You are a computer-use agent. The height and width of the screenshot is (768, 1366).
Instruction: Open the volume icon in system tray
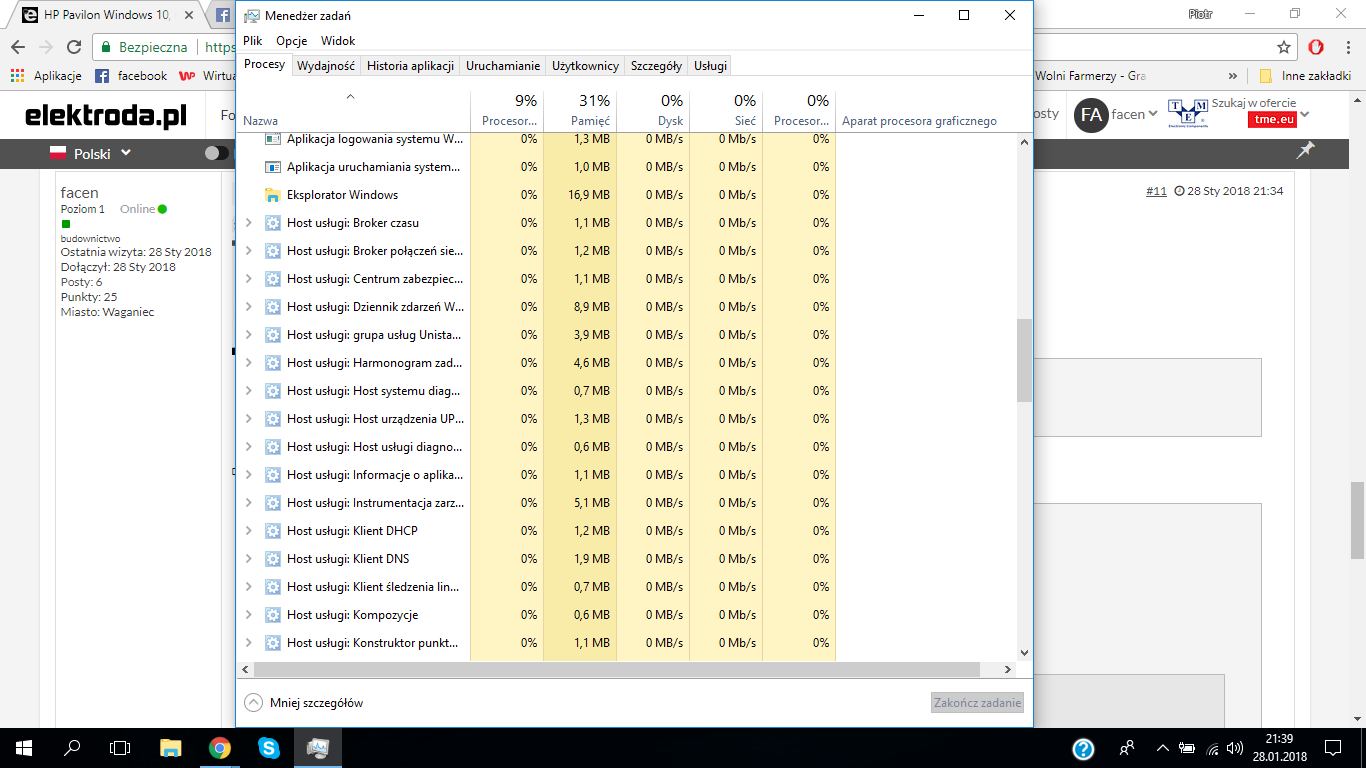(1235, 748)
